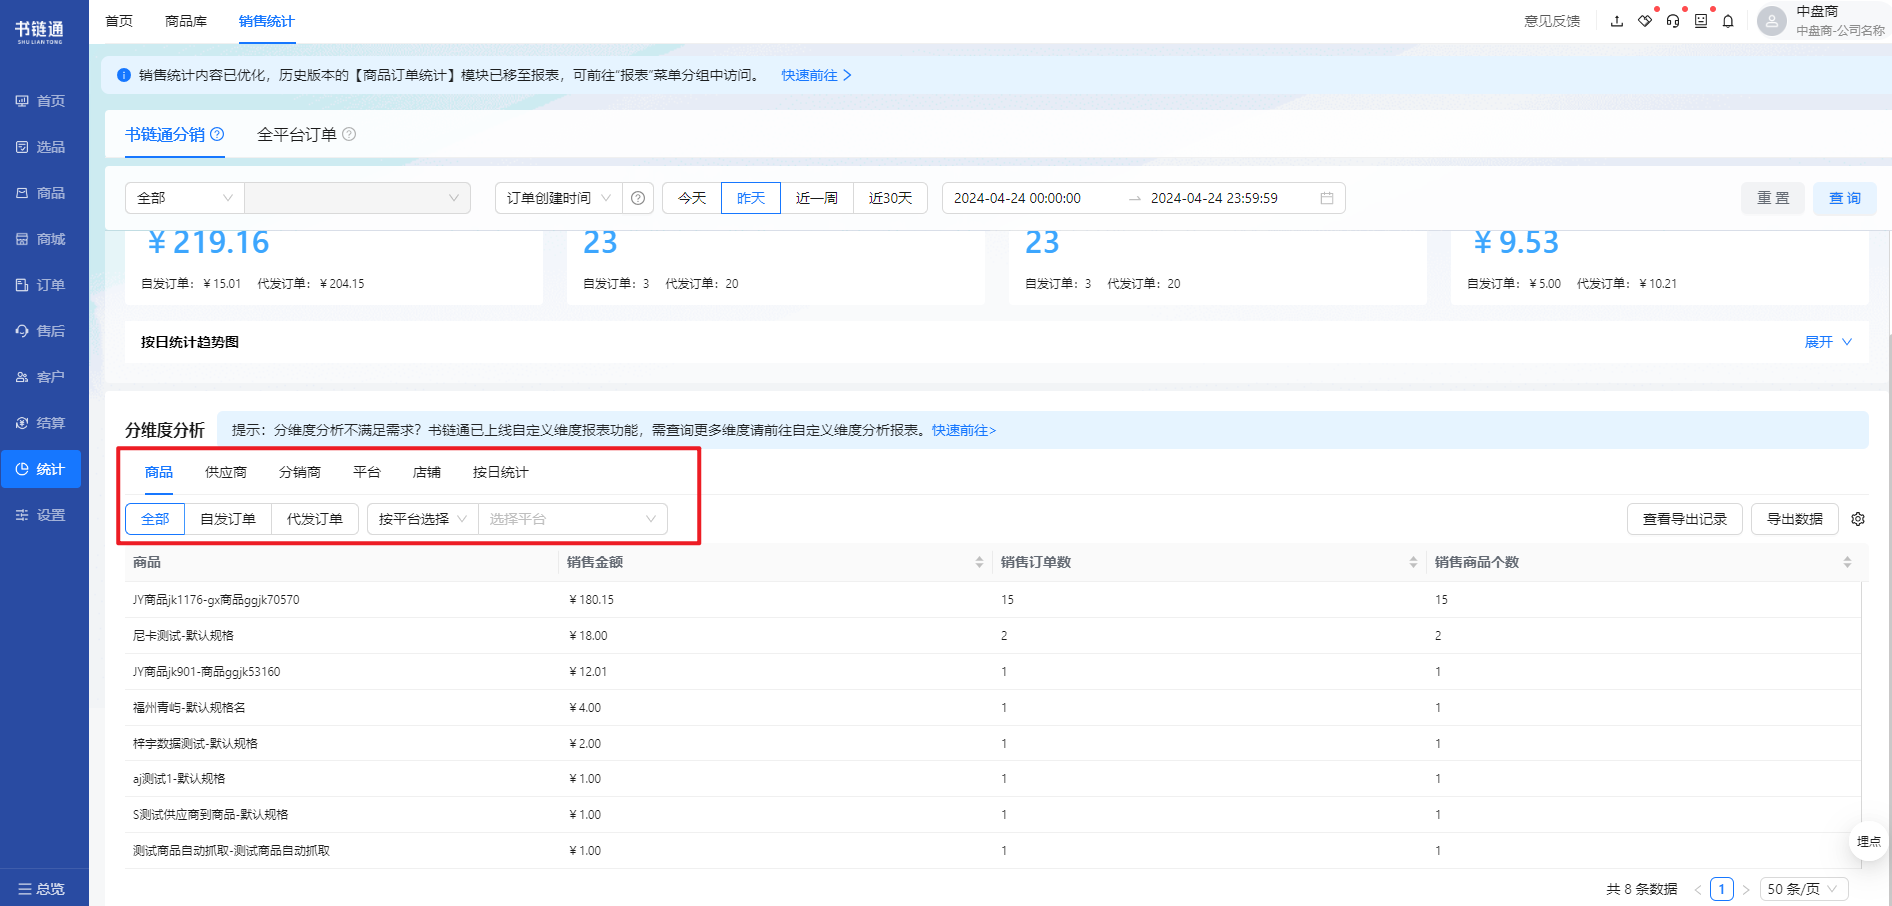Open table column settings gear icon
Image resolution: width=1892 pixels, height=906 pixels.
tap(1858, 519)
